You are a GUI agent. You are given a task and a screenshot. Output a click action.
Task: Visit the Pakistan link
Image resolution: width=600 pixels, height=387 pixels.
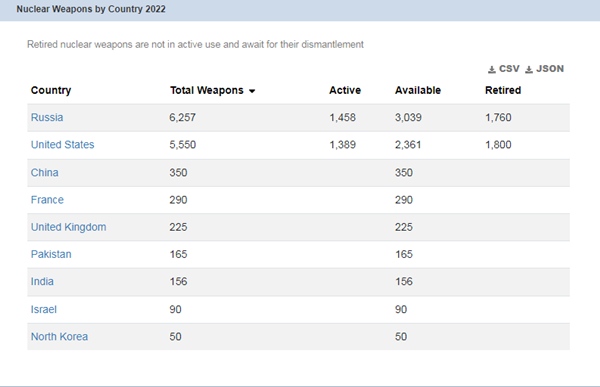(51, 254)
